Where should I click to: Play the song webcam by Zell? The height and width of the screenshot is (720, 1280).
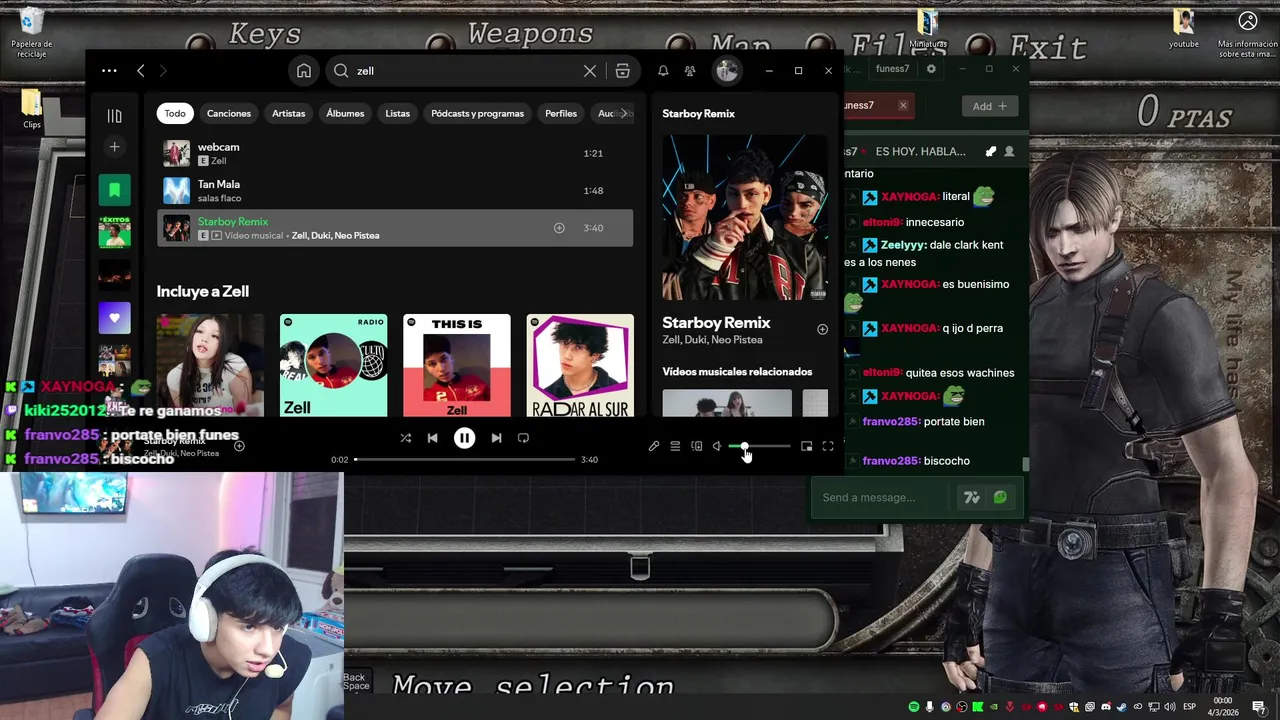[395, 153]
